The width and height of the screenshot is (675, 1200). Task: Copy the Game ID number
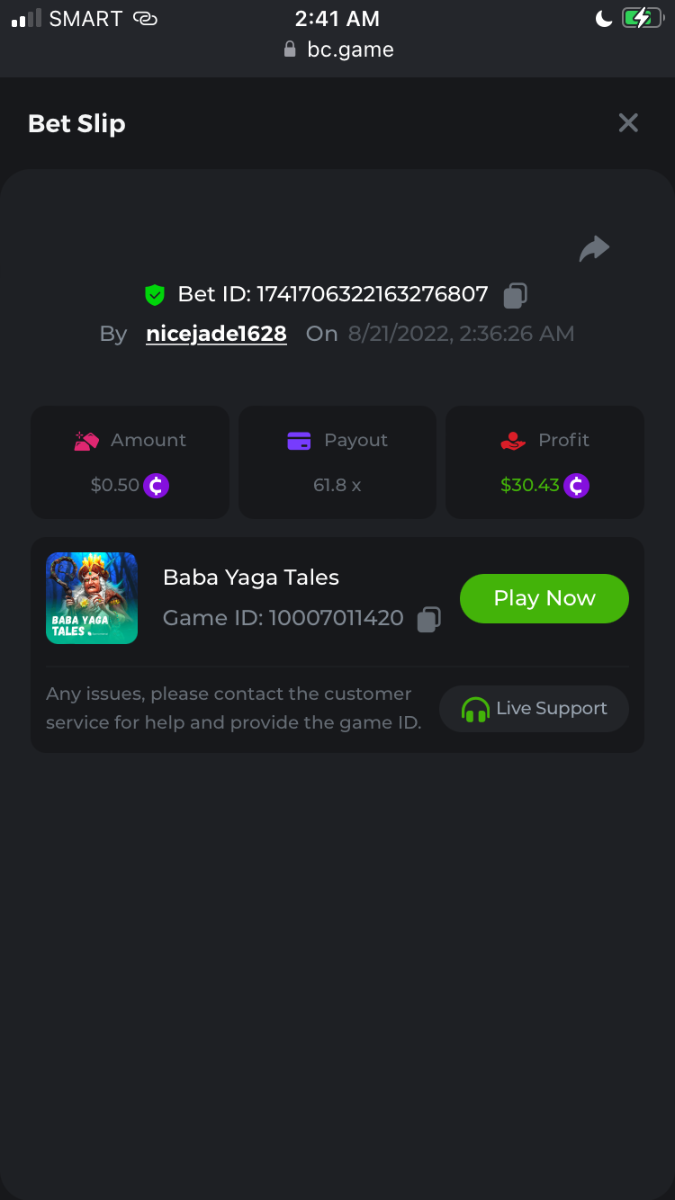coord(429,619)
